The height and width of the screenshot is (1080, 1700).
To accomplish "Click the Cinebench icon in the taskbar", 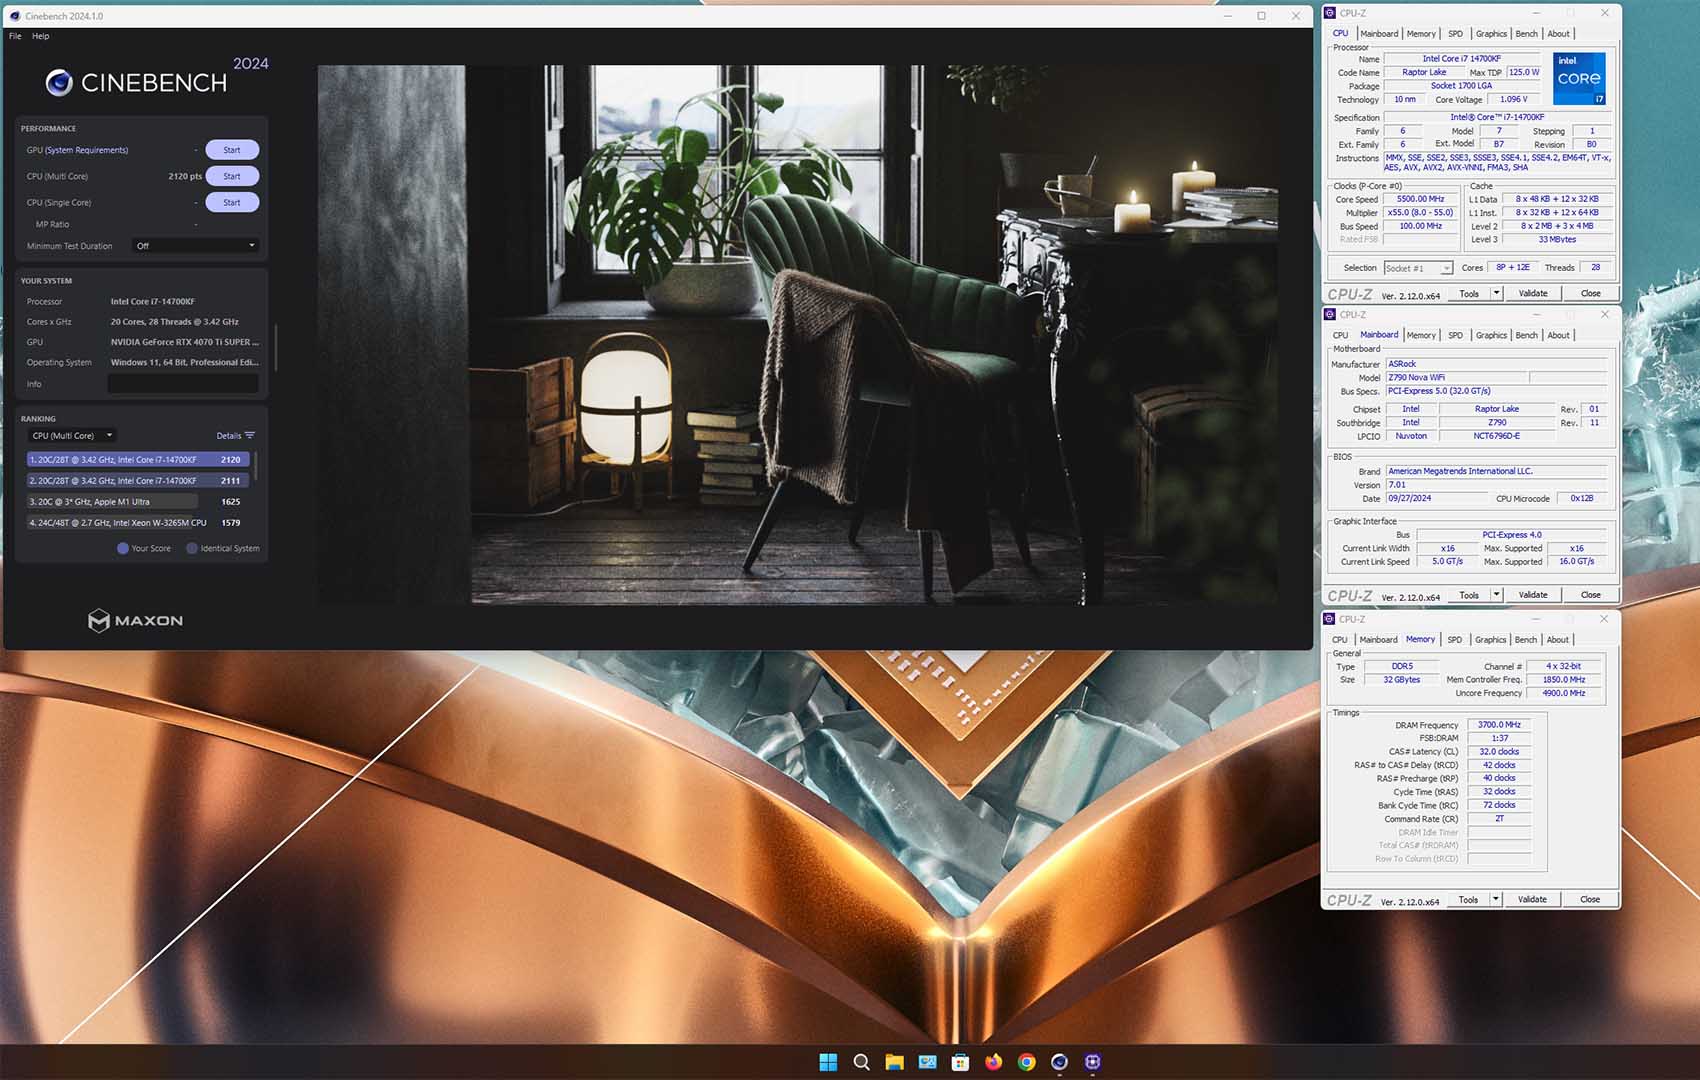I will [1059, 1062].
